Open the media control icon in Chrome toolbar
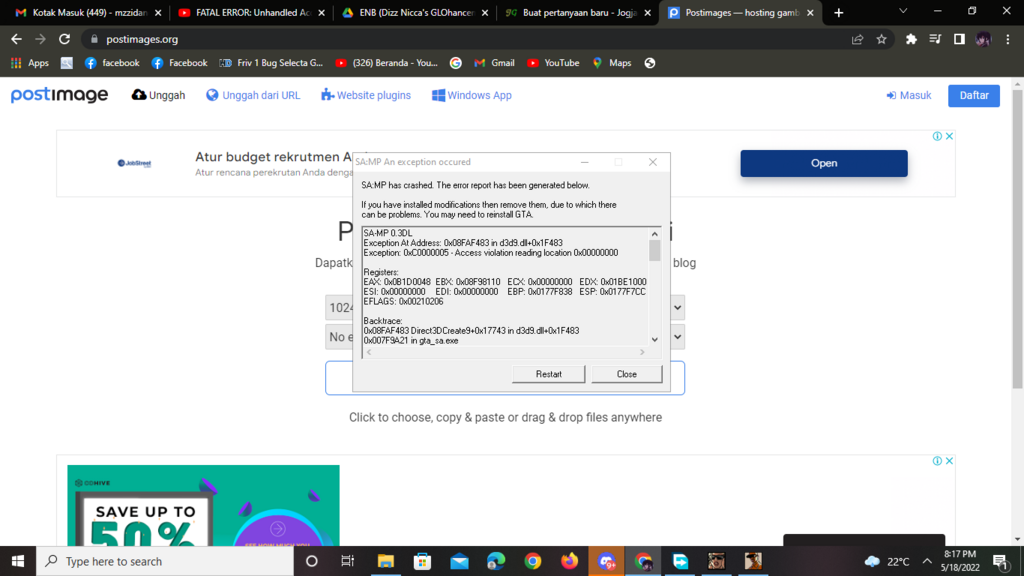The height and width of the screenshot is (576, 1024). pos(935,39)
